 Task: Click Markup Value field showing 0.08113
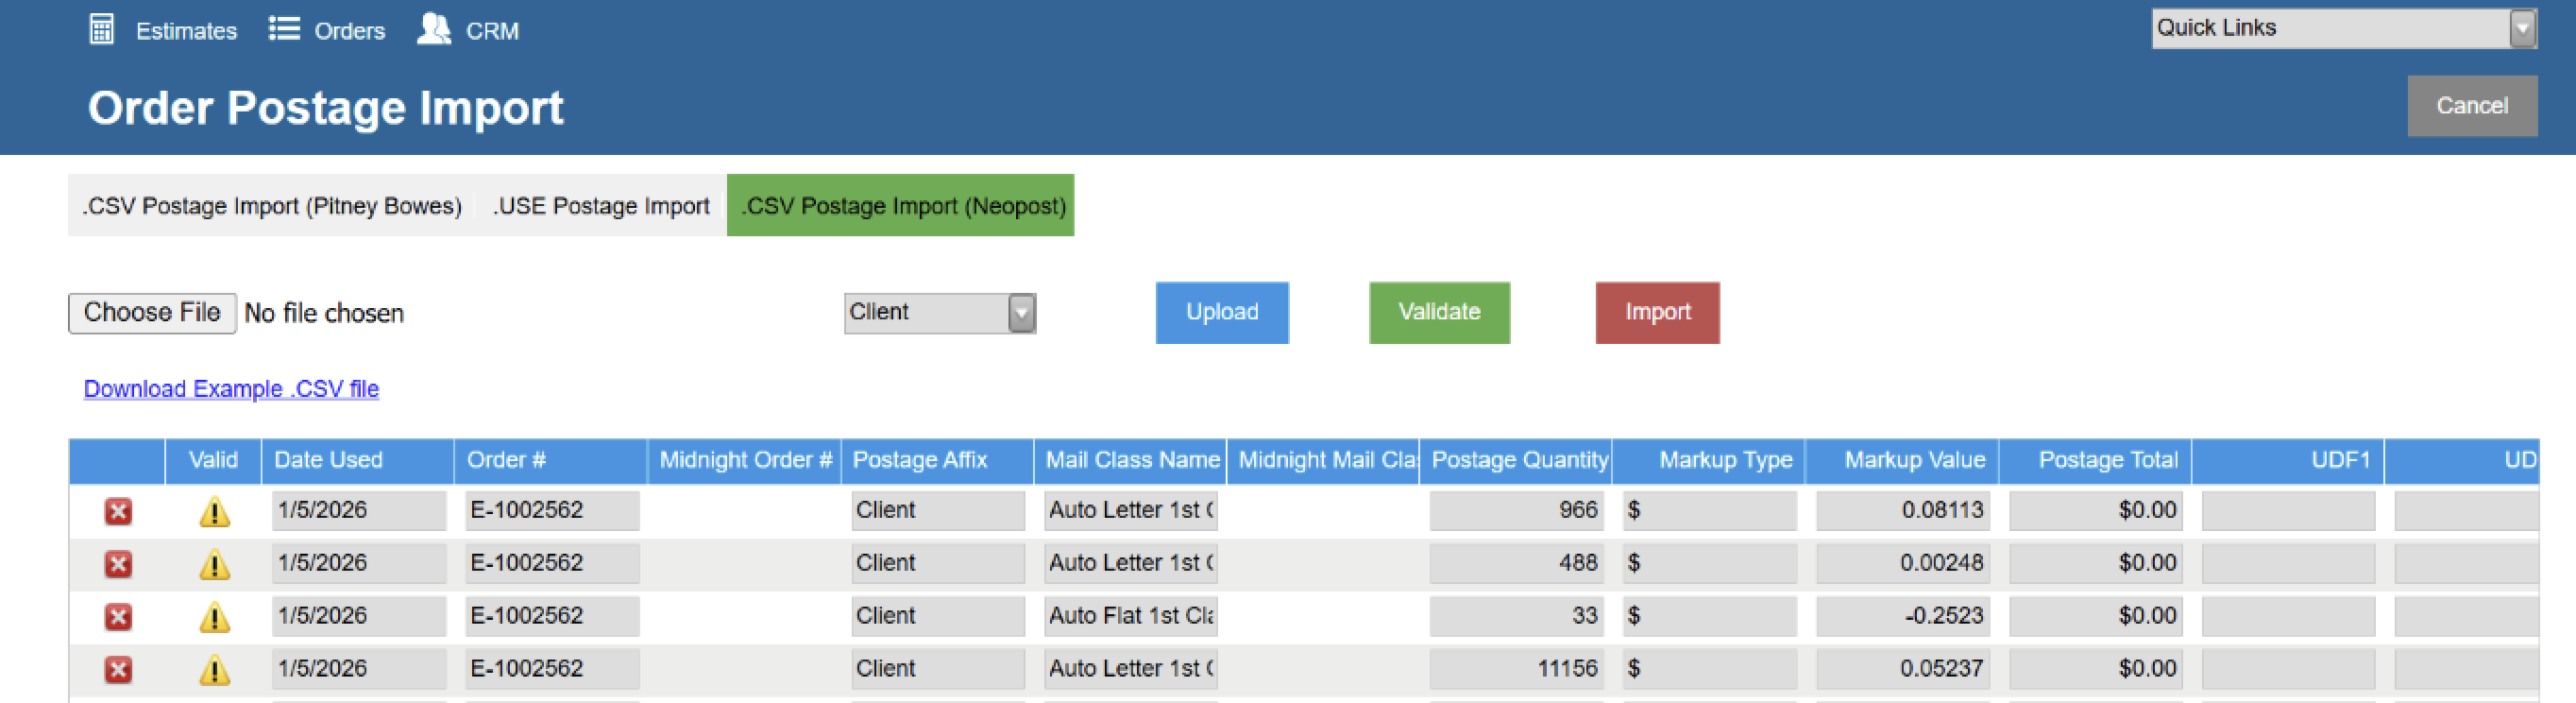pyautogui.click(x=1903, y=511)
